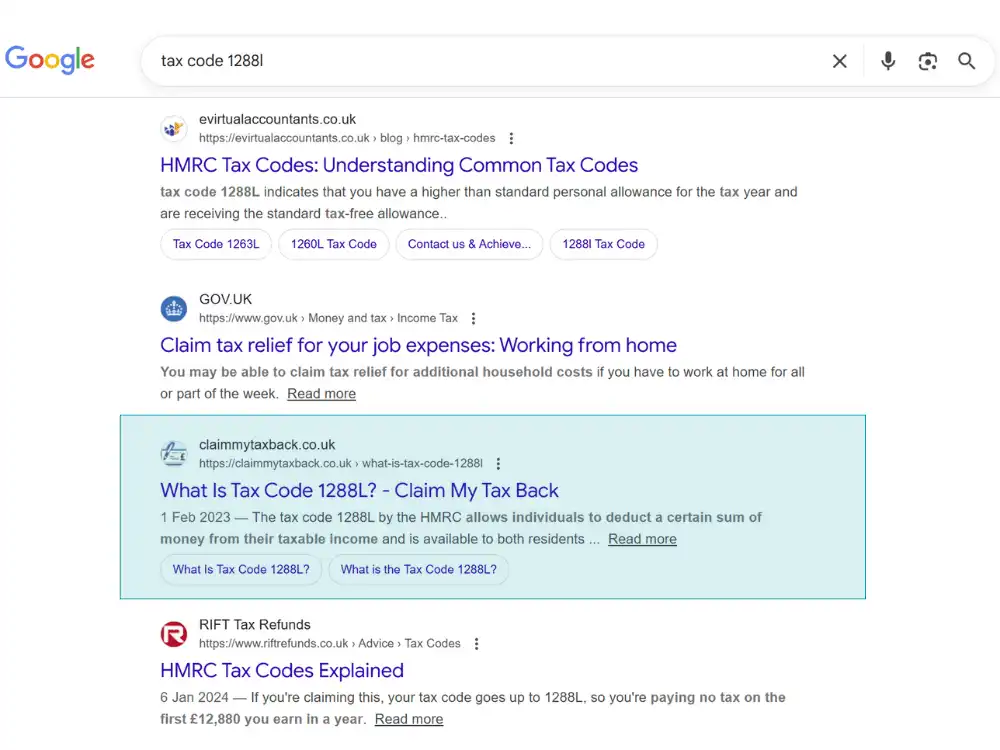Open the HMRC Tax Codes: Understanding Common Tax Codes link
The height and width of the screenshot is (750, 1000).
point(400,165)
